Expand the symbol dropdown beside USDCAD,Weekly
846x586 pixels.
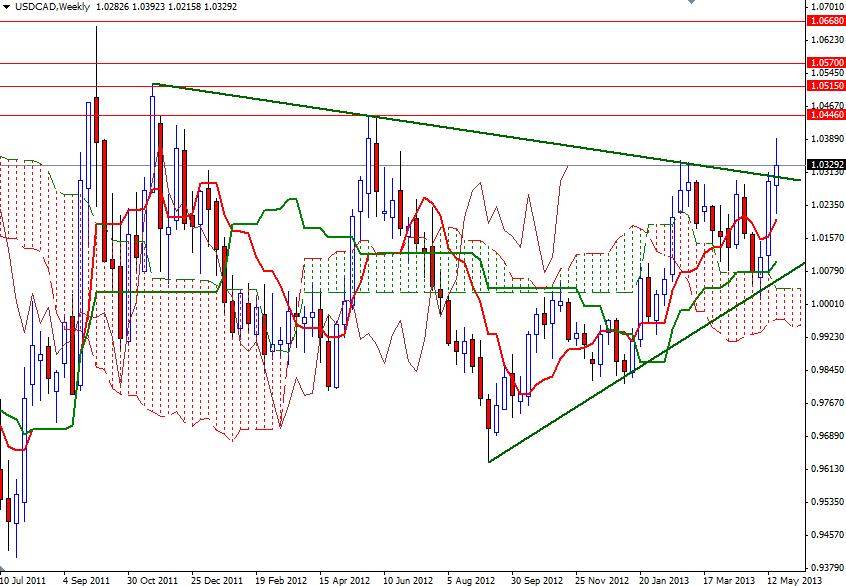pos(8,6)
